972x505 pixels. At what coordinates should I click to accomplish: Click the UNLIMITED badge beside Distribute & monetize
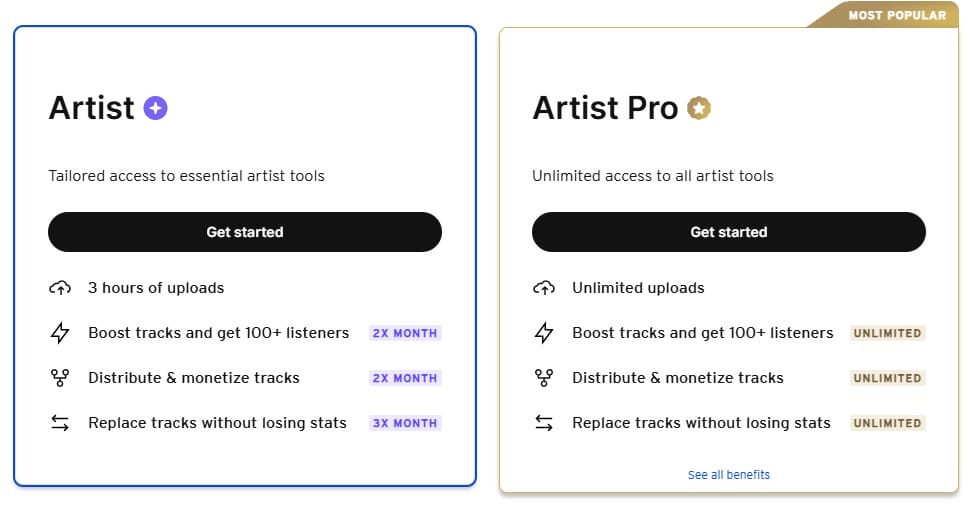887,378
